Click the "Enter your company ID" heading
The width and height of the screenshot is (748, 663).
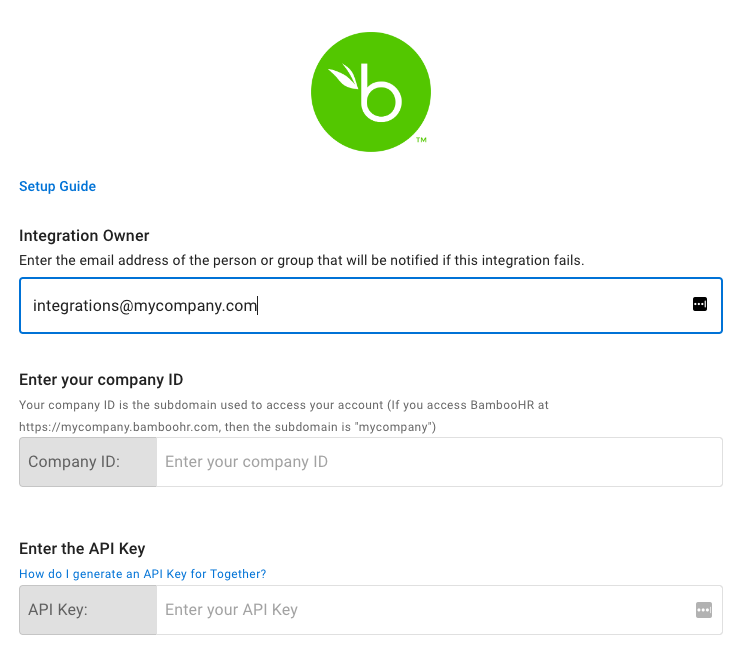(x=101, y=379)
